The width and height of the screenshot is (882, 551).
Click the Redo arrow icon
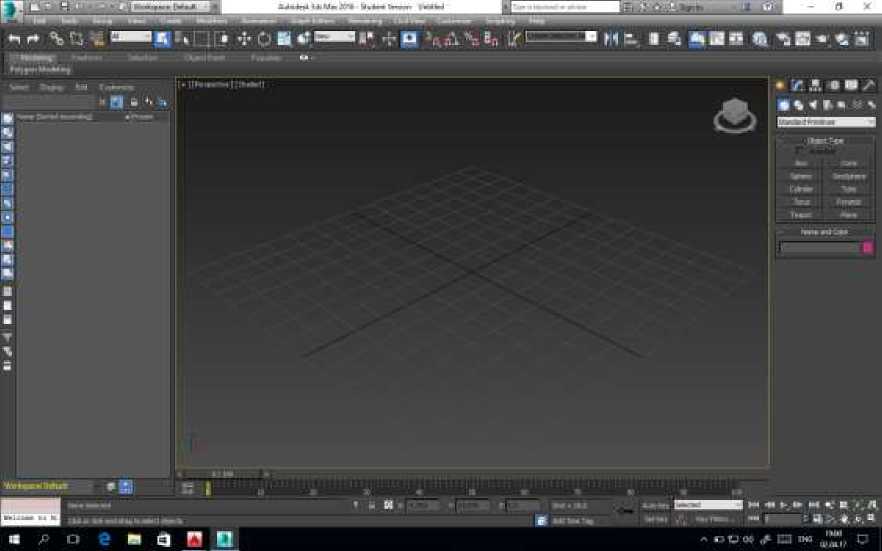tap(33, 39)
